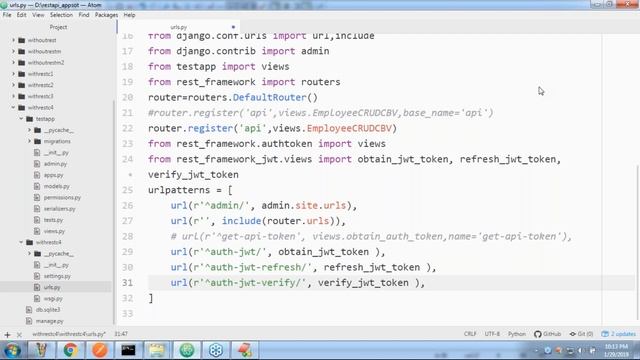Screen dimensions: 640x360
Task: Expand the migrations folder
Action: point(29,141)
